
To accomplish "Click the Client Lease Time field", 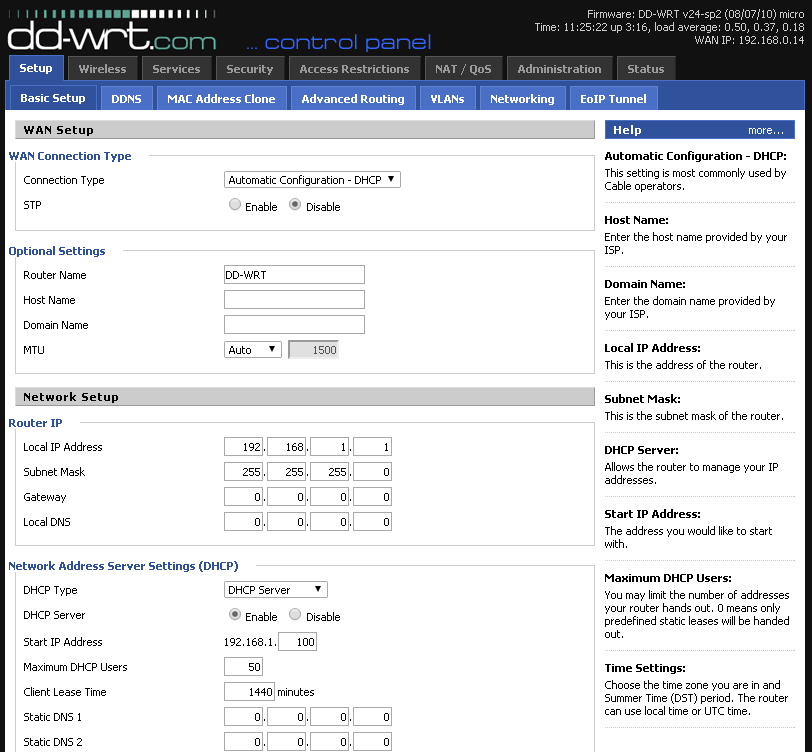I will pos(249,691).
